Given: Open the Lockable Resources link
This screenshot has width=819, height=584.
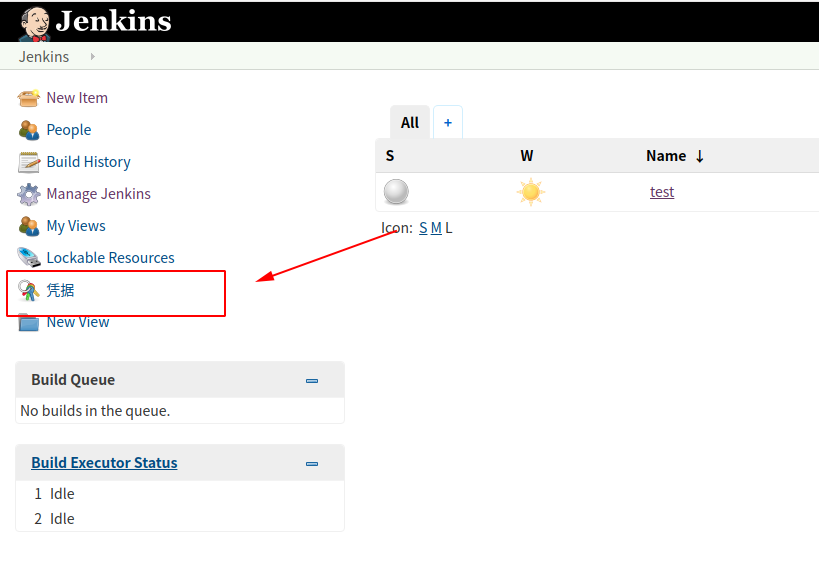Looking at the screenshot, I should (110, 258).
